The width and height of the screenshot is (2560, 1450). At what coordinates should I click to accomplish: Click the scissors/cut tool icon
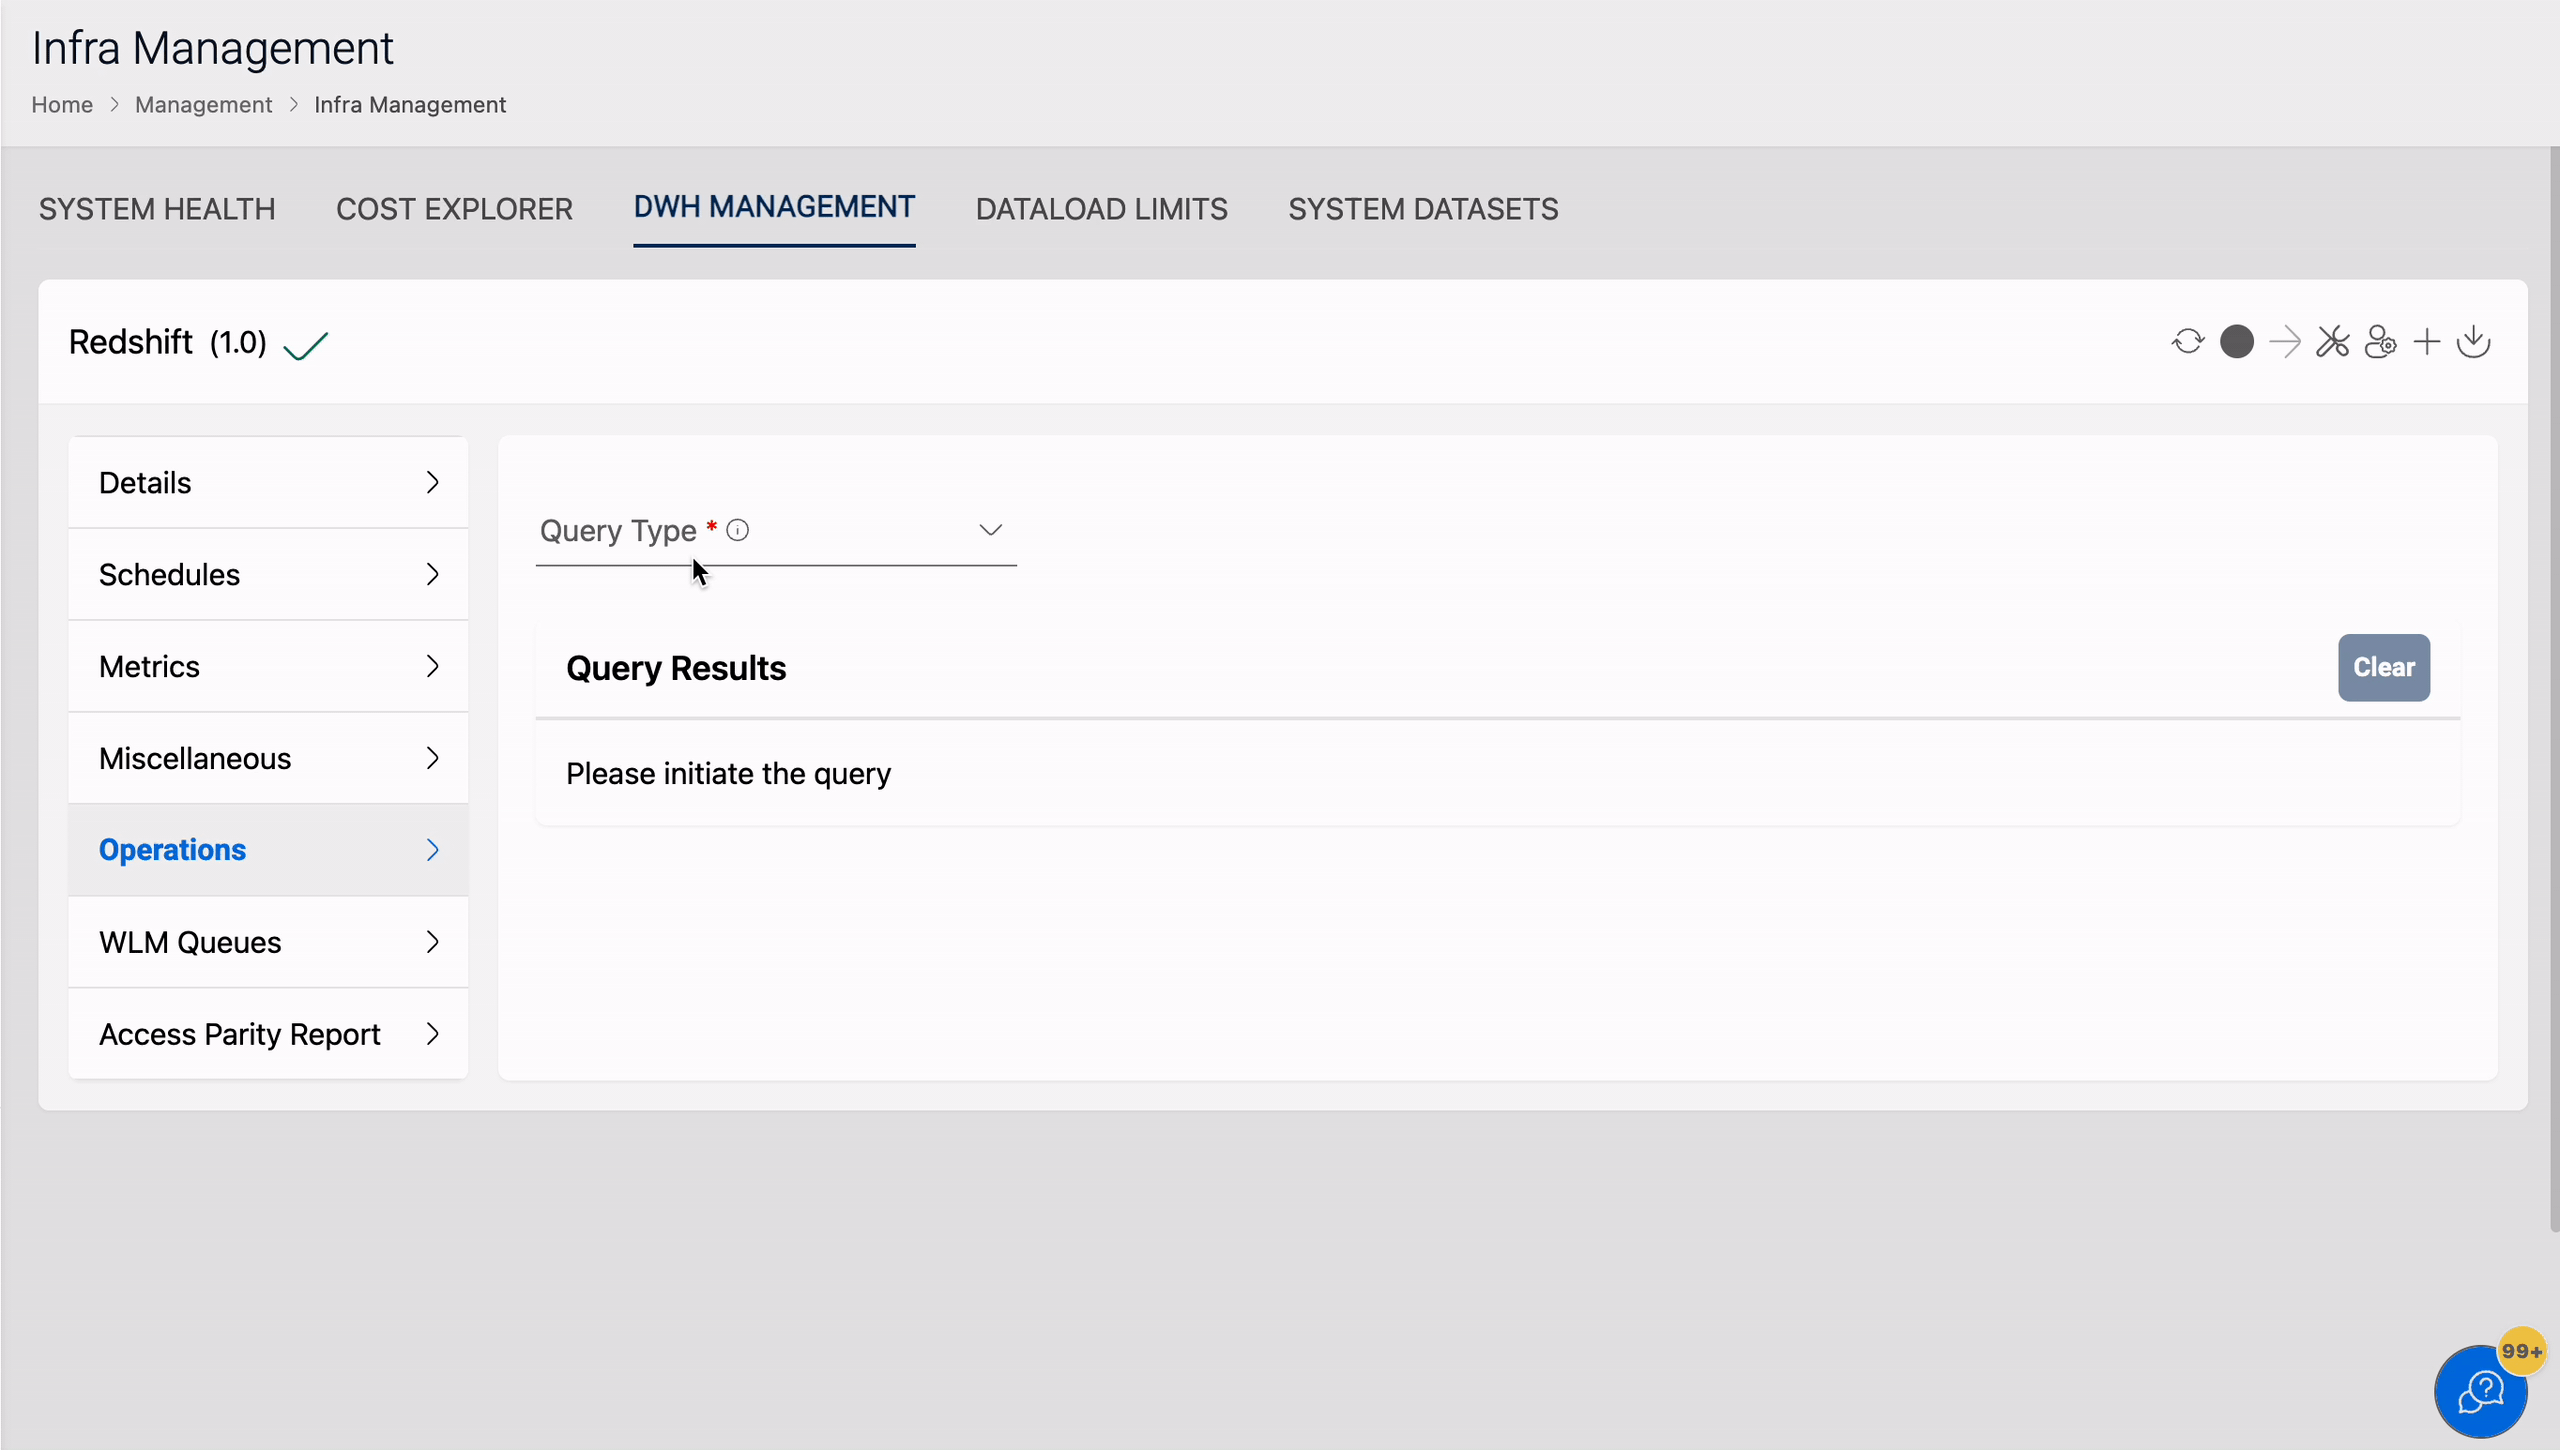(x=2333, y=341)
